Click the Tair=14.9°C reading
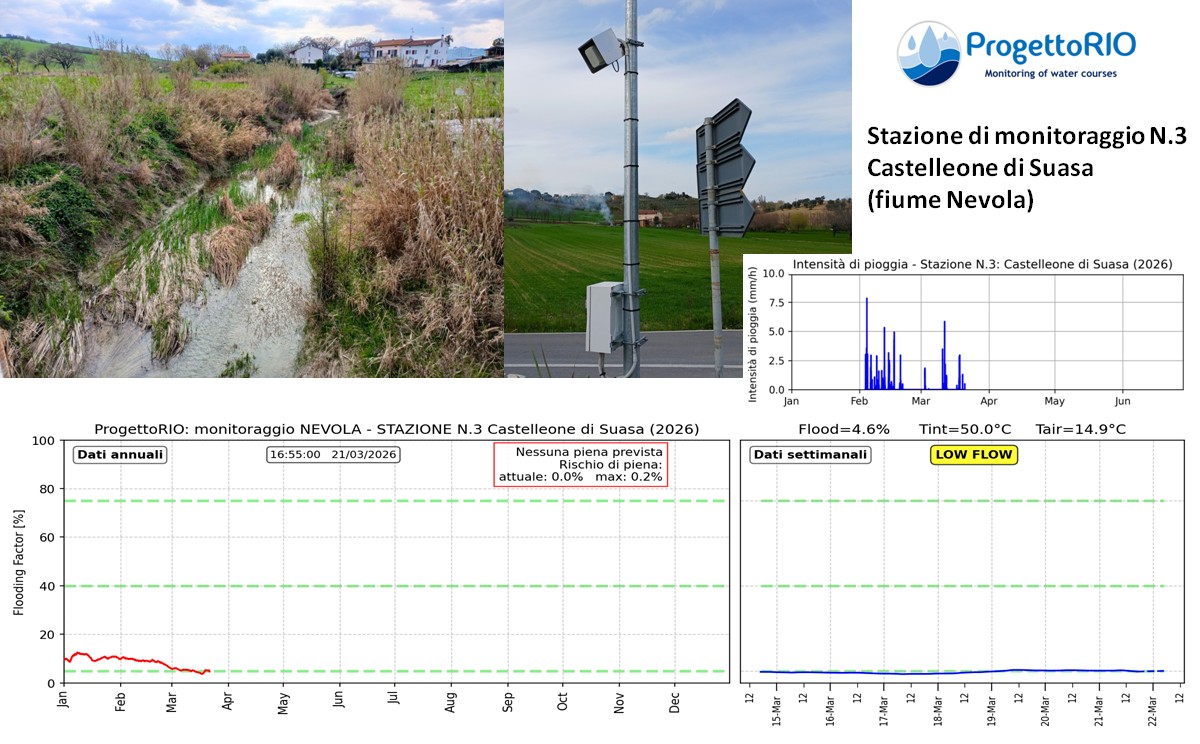Image resolution: width=1200 pixels, height=744 pixels. coord(1080,429)
